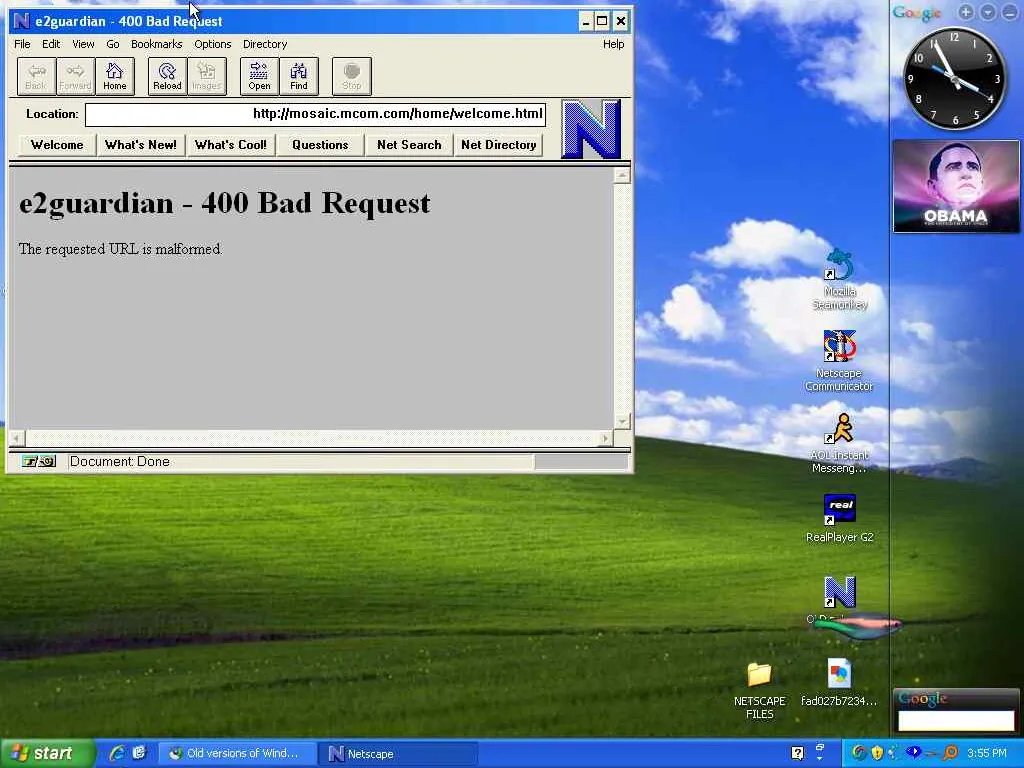Click the 3:55 PM taskbar clock

coord(987,753)
